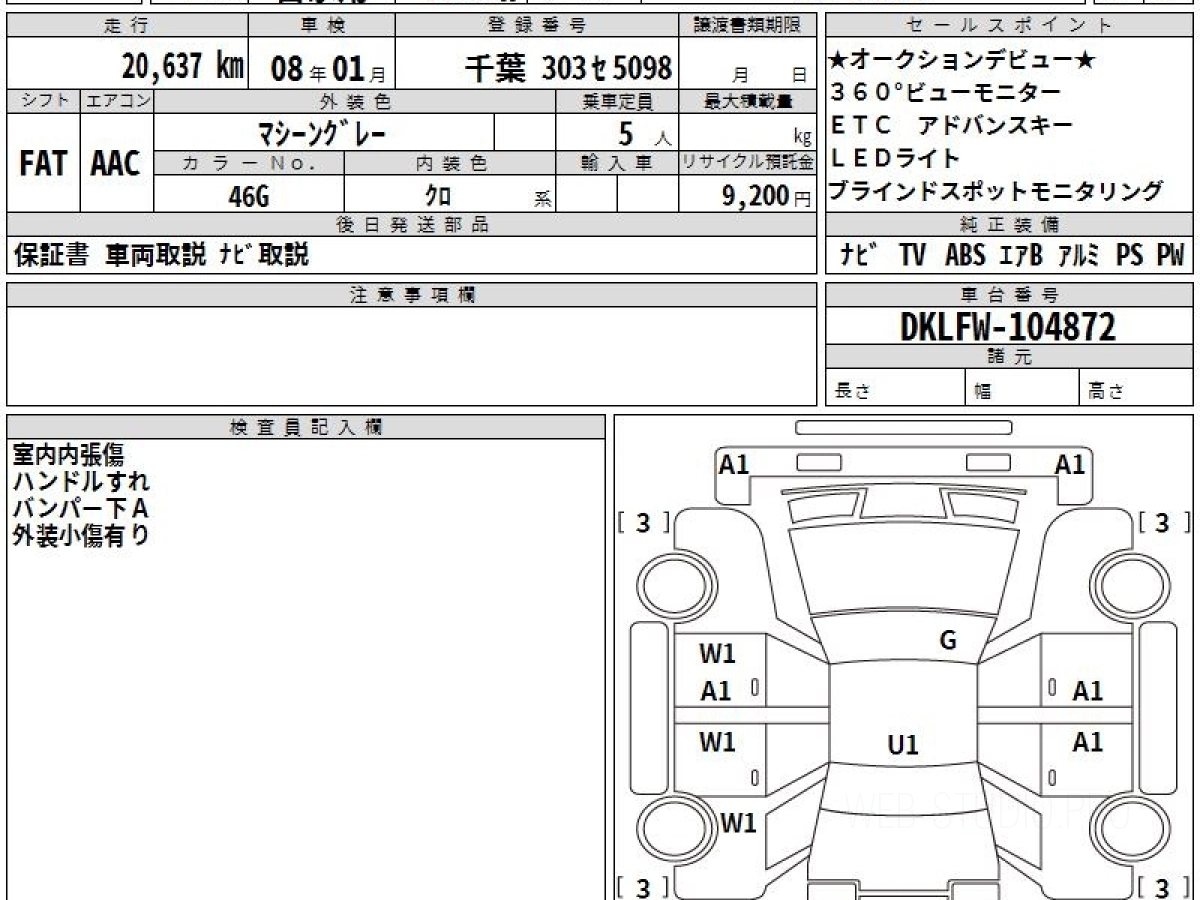Click the 純正装備 header
The height and width of the screenshot is (900, 1200).
(1010, 224)
